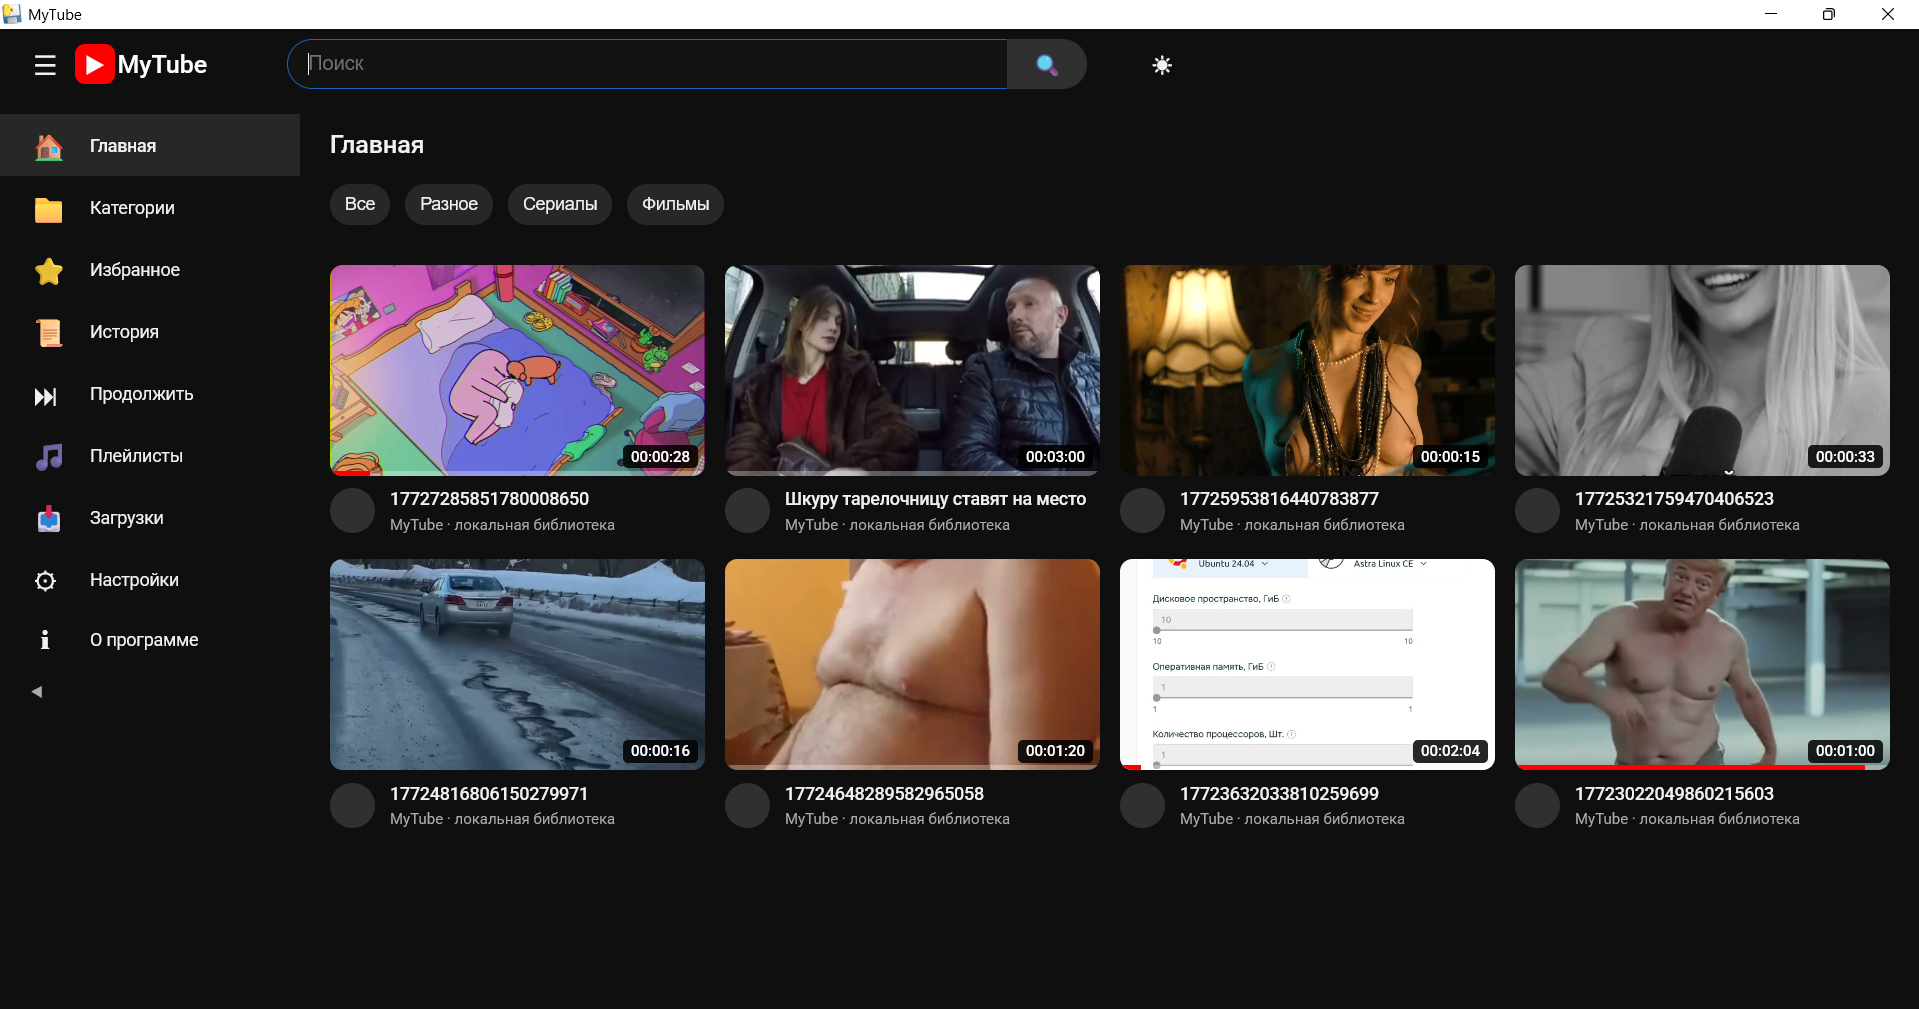
Task: Filter videos by Фильмы
Action: [x=675, y=204]
